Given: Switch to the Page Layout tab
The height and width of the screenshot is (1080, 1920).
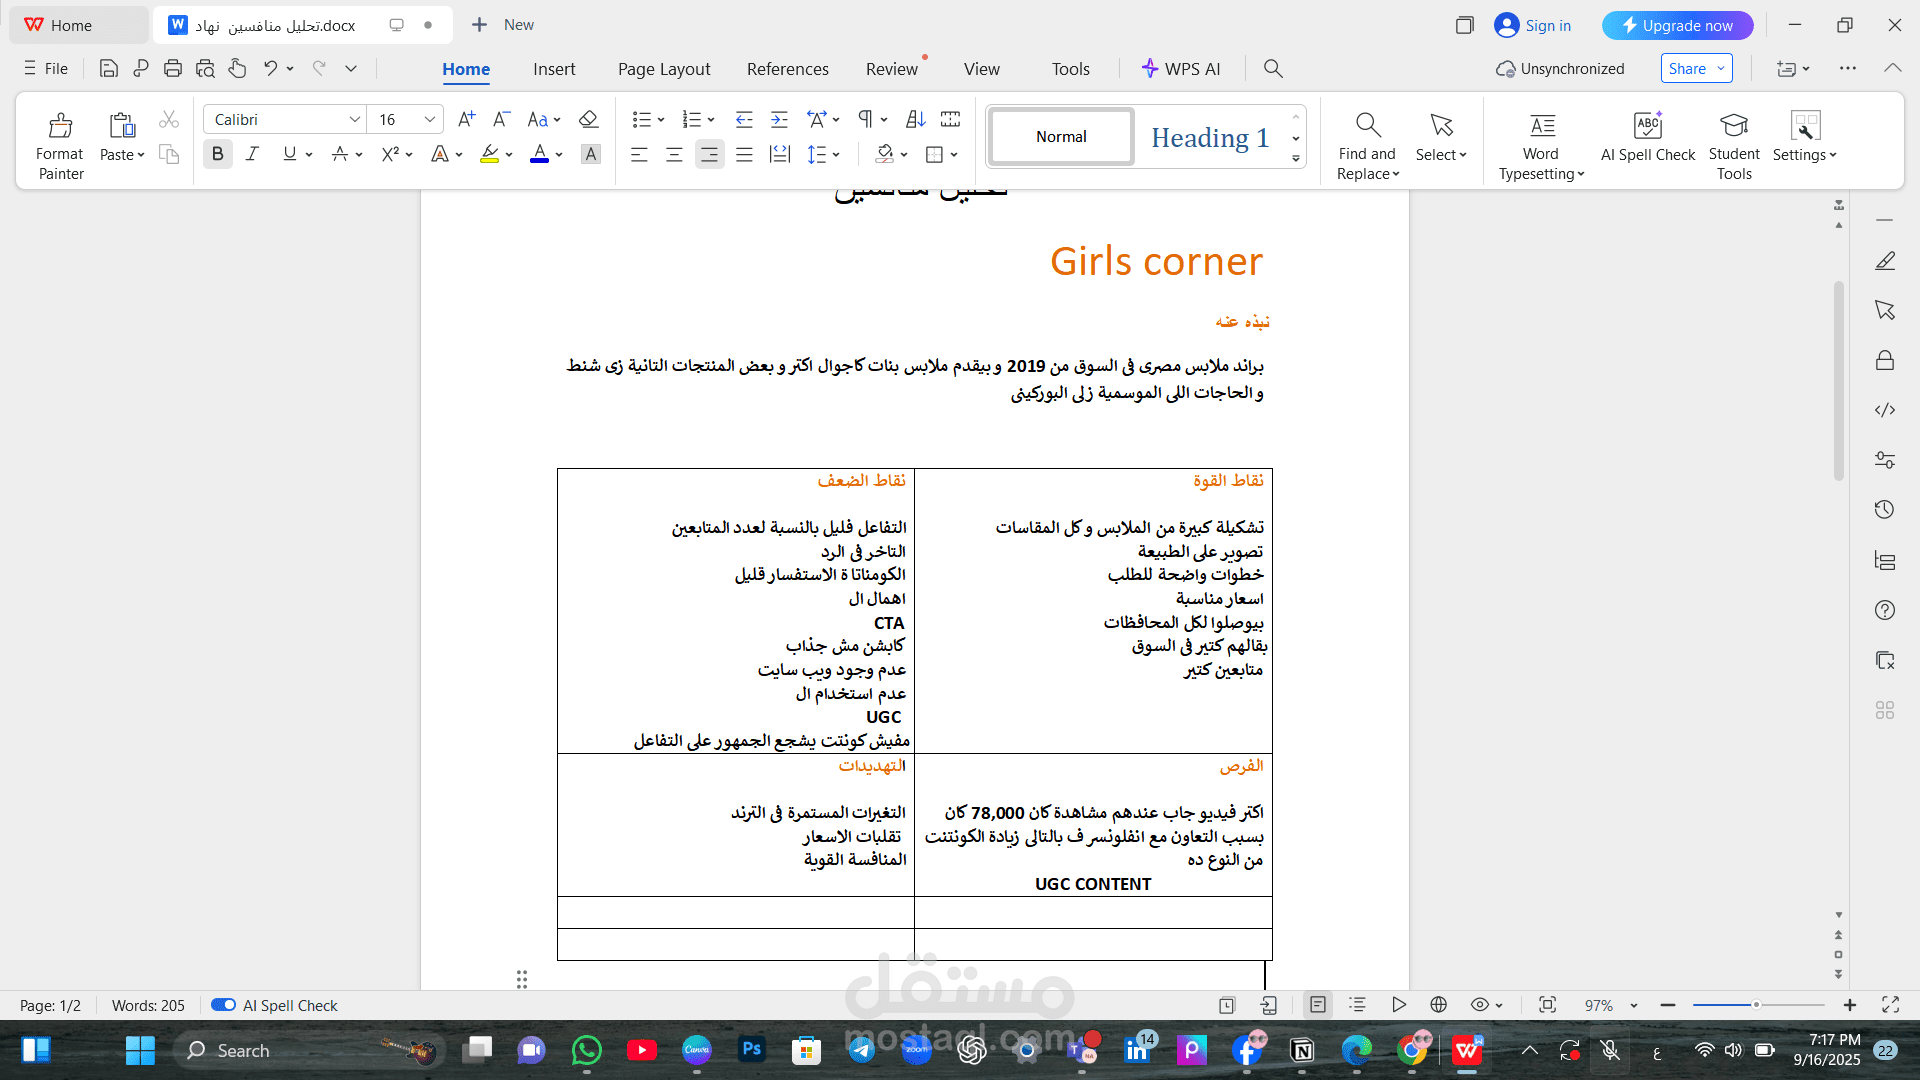Looking at the screenshot, I should (x=664, y=68).
